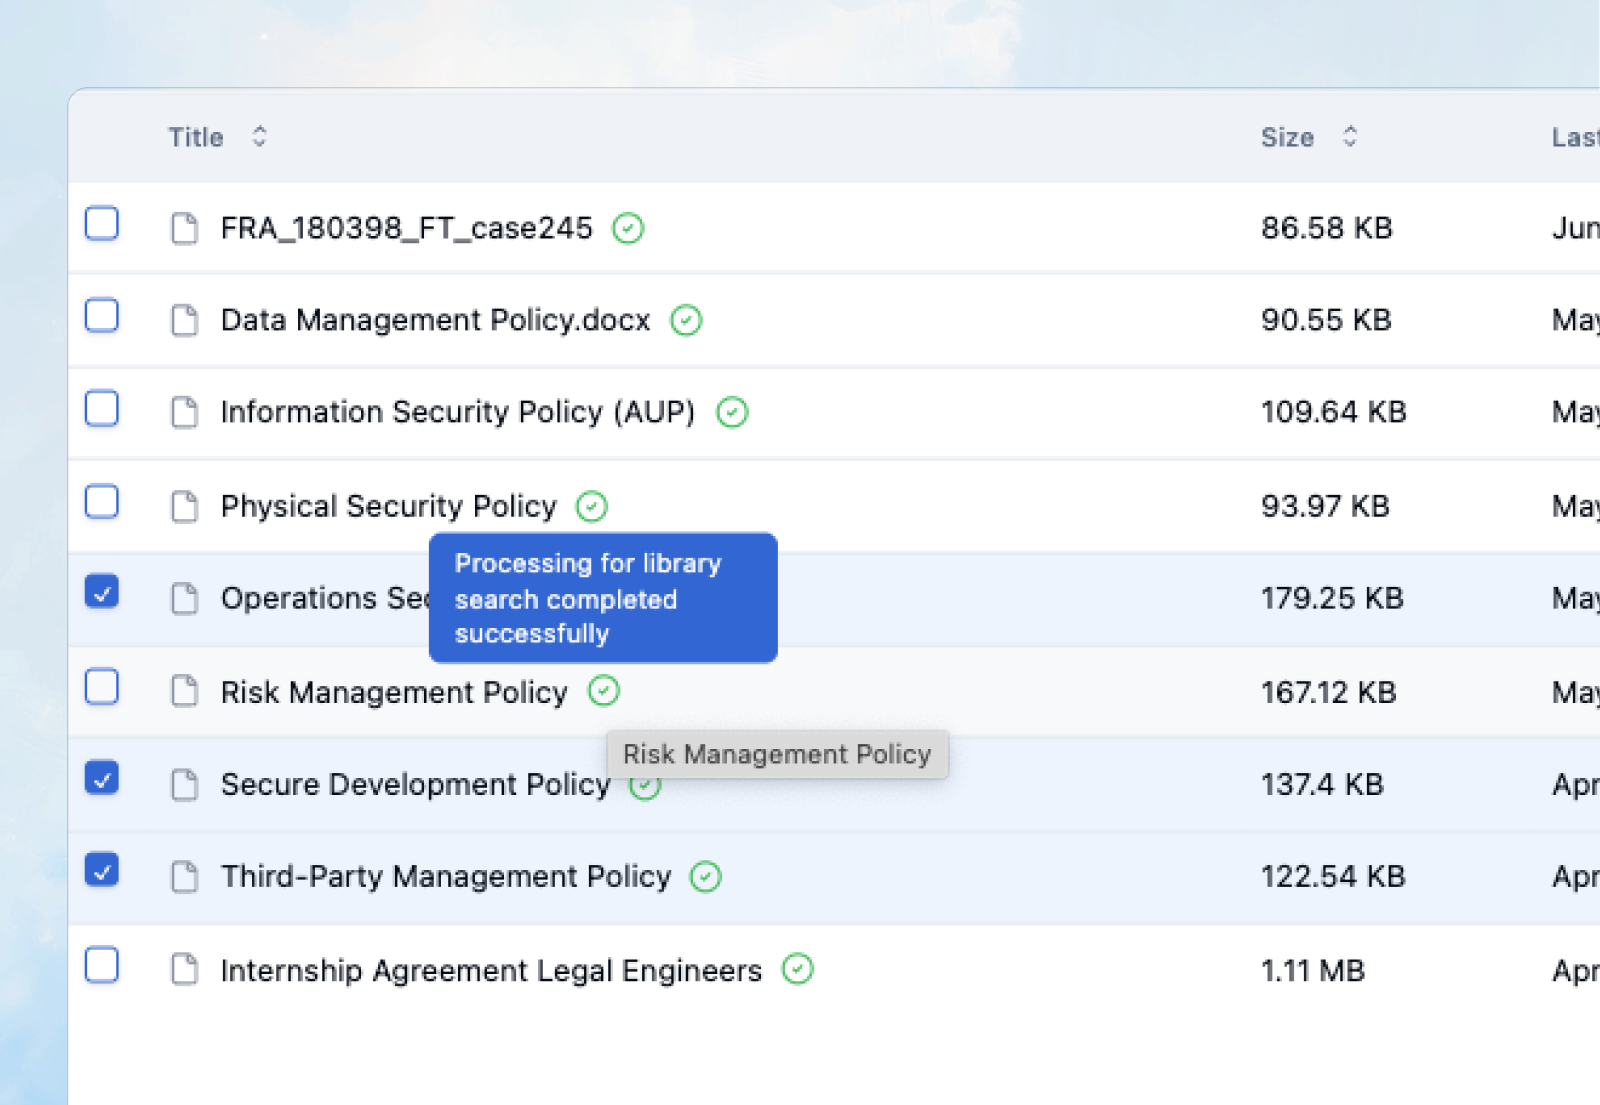This screenshot has height=1105, width=1600.
Task: Click the Size column sort chevrons
Action: click(1350, 136)
